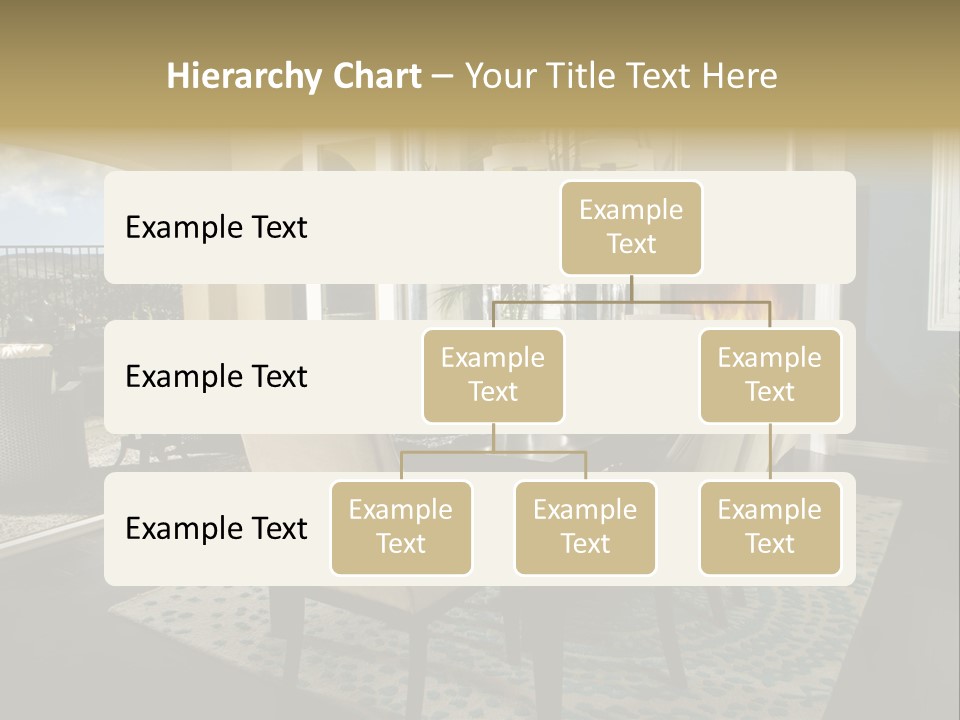The width and height of the screenshot is (960, 720).
Task: Click empty space right of the top-level box
Action: [x=780, y=227]
